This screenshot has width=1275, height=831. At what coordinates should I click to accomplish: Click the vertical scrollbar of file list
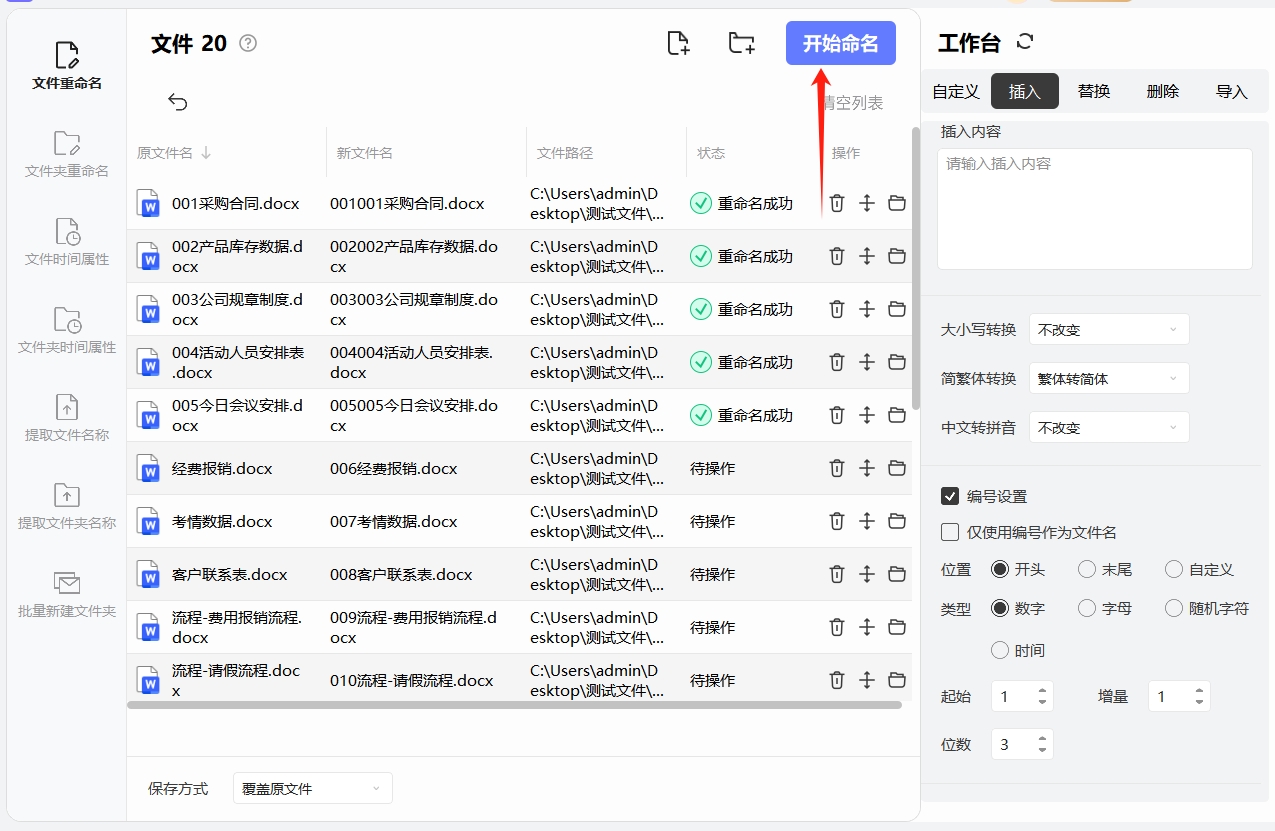(916, 268)
